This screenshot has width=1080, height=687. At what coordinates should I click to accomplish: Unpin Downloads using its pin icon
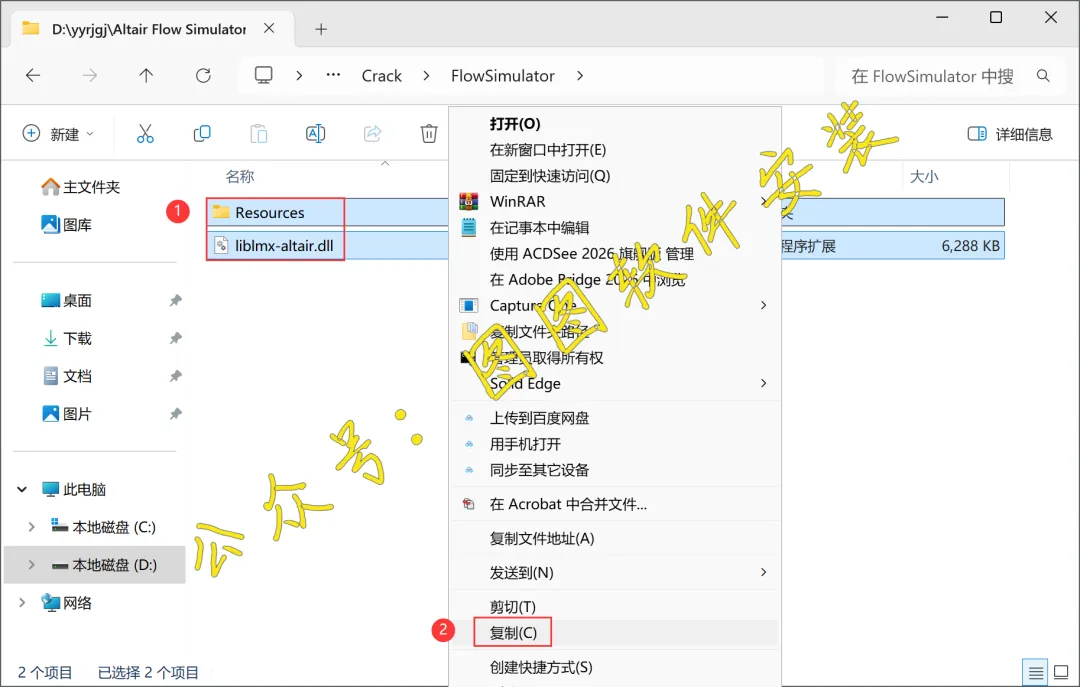[176, 338]
